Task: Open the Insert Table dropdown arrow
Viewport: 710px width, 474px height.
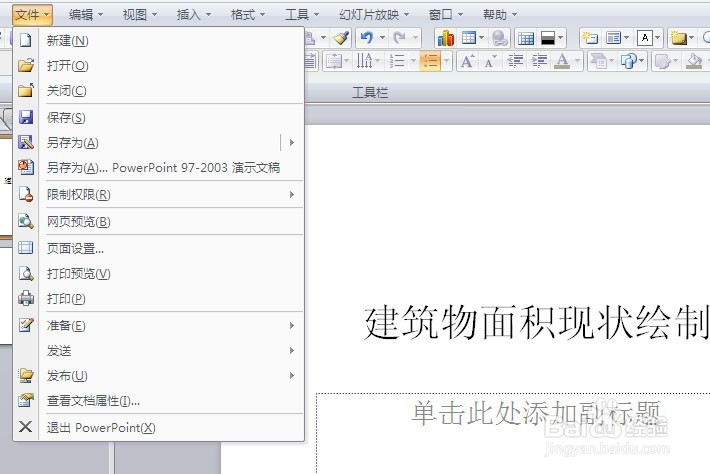Action: pyautogui.click(x=481, y=38)
